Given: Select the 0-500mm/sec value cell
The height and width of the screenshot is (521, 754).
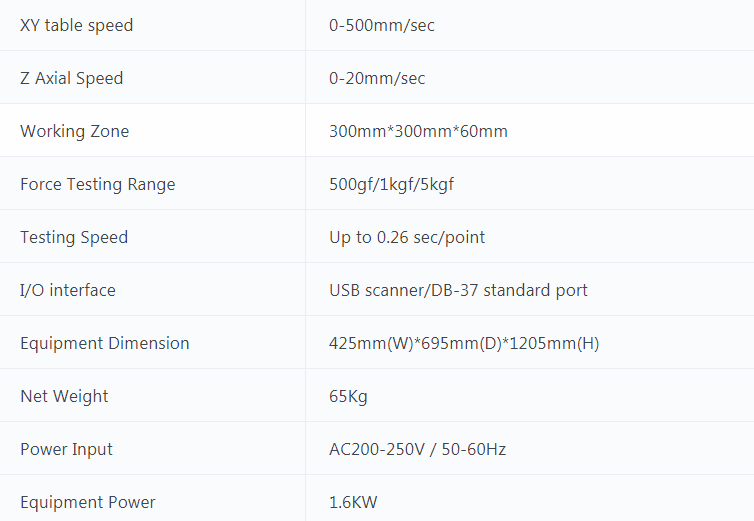Looking at the screenshot, I should tap(382, 25).
